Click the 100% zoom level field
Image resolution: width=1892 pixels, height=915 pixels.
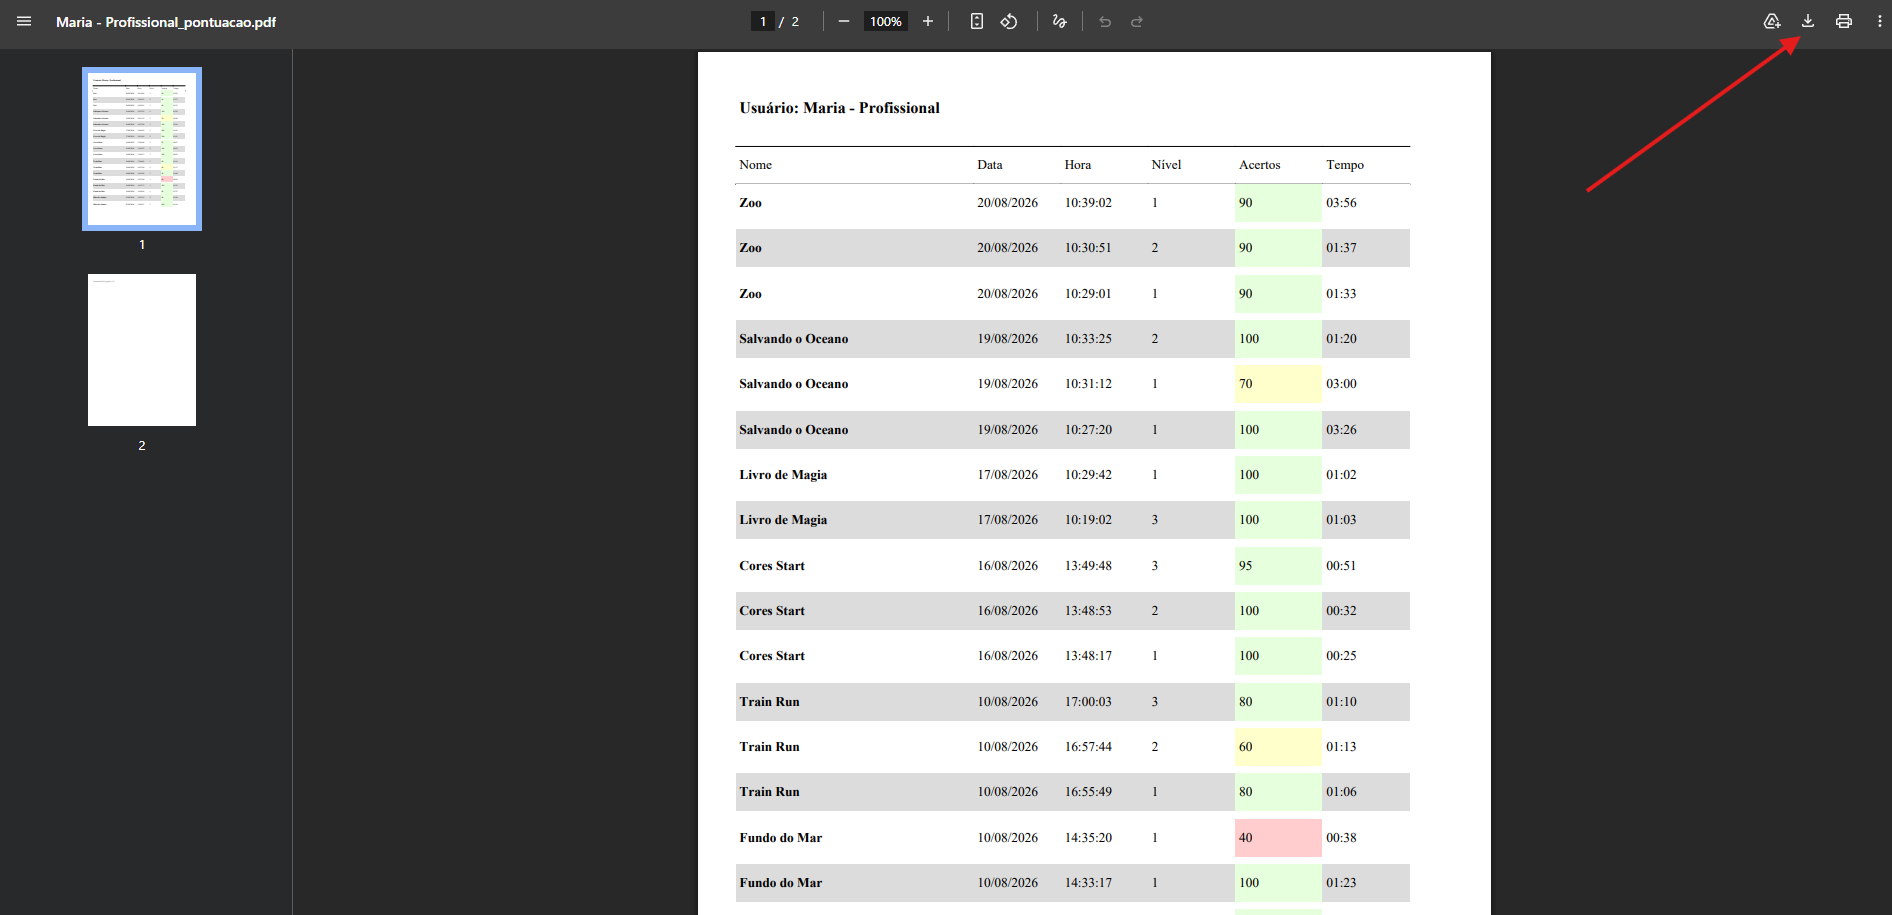point(886,21)
